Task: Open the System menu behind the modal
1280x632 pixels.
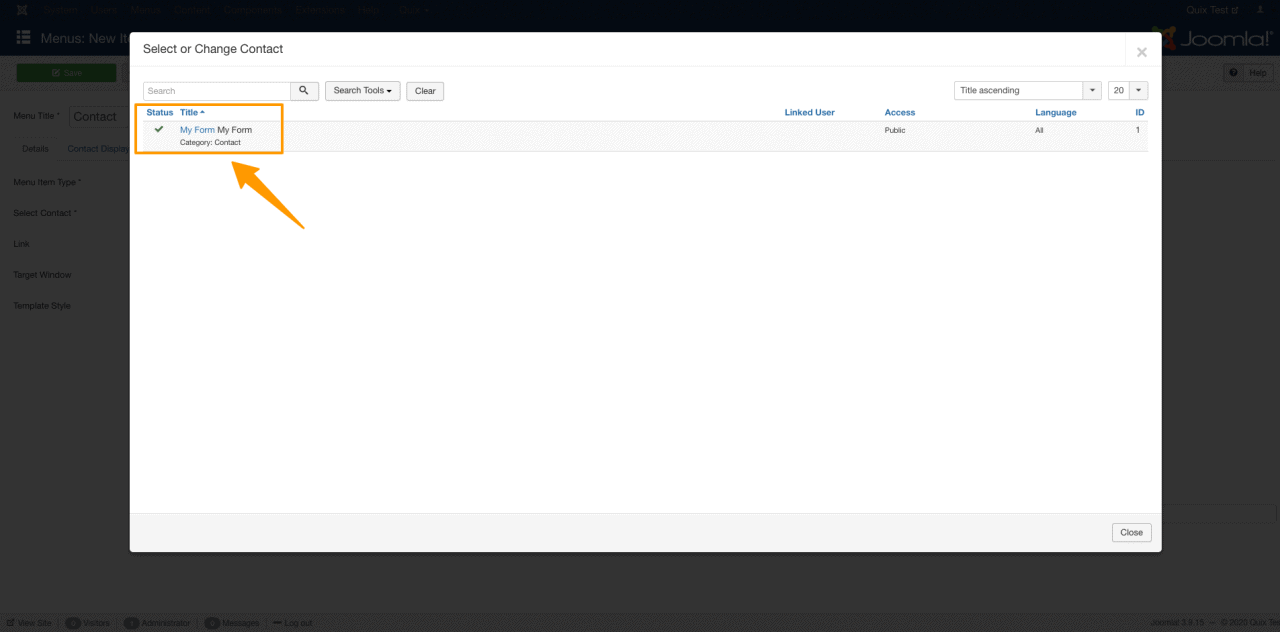Action: coord(59,10)
